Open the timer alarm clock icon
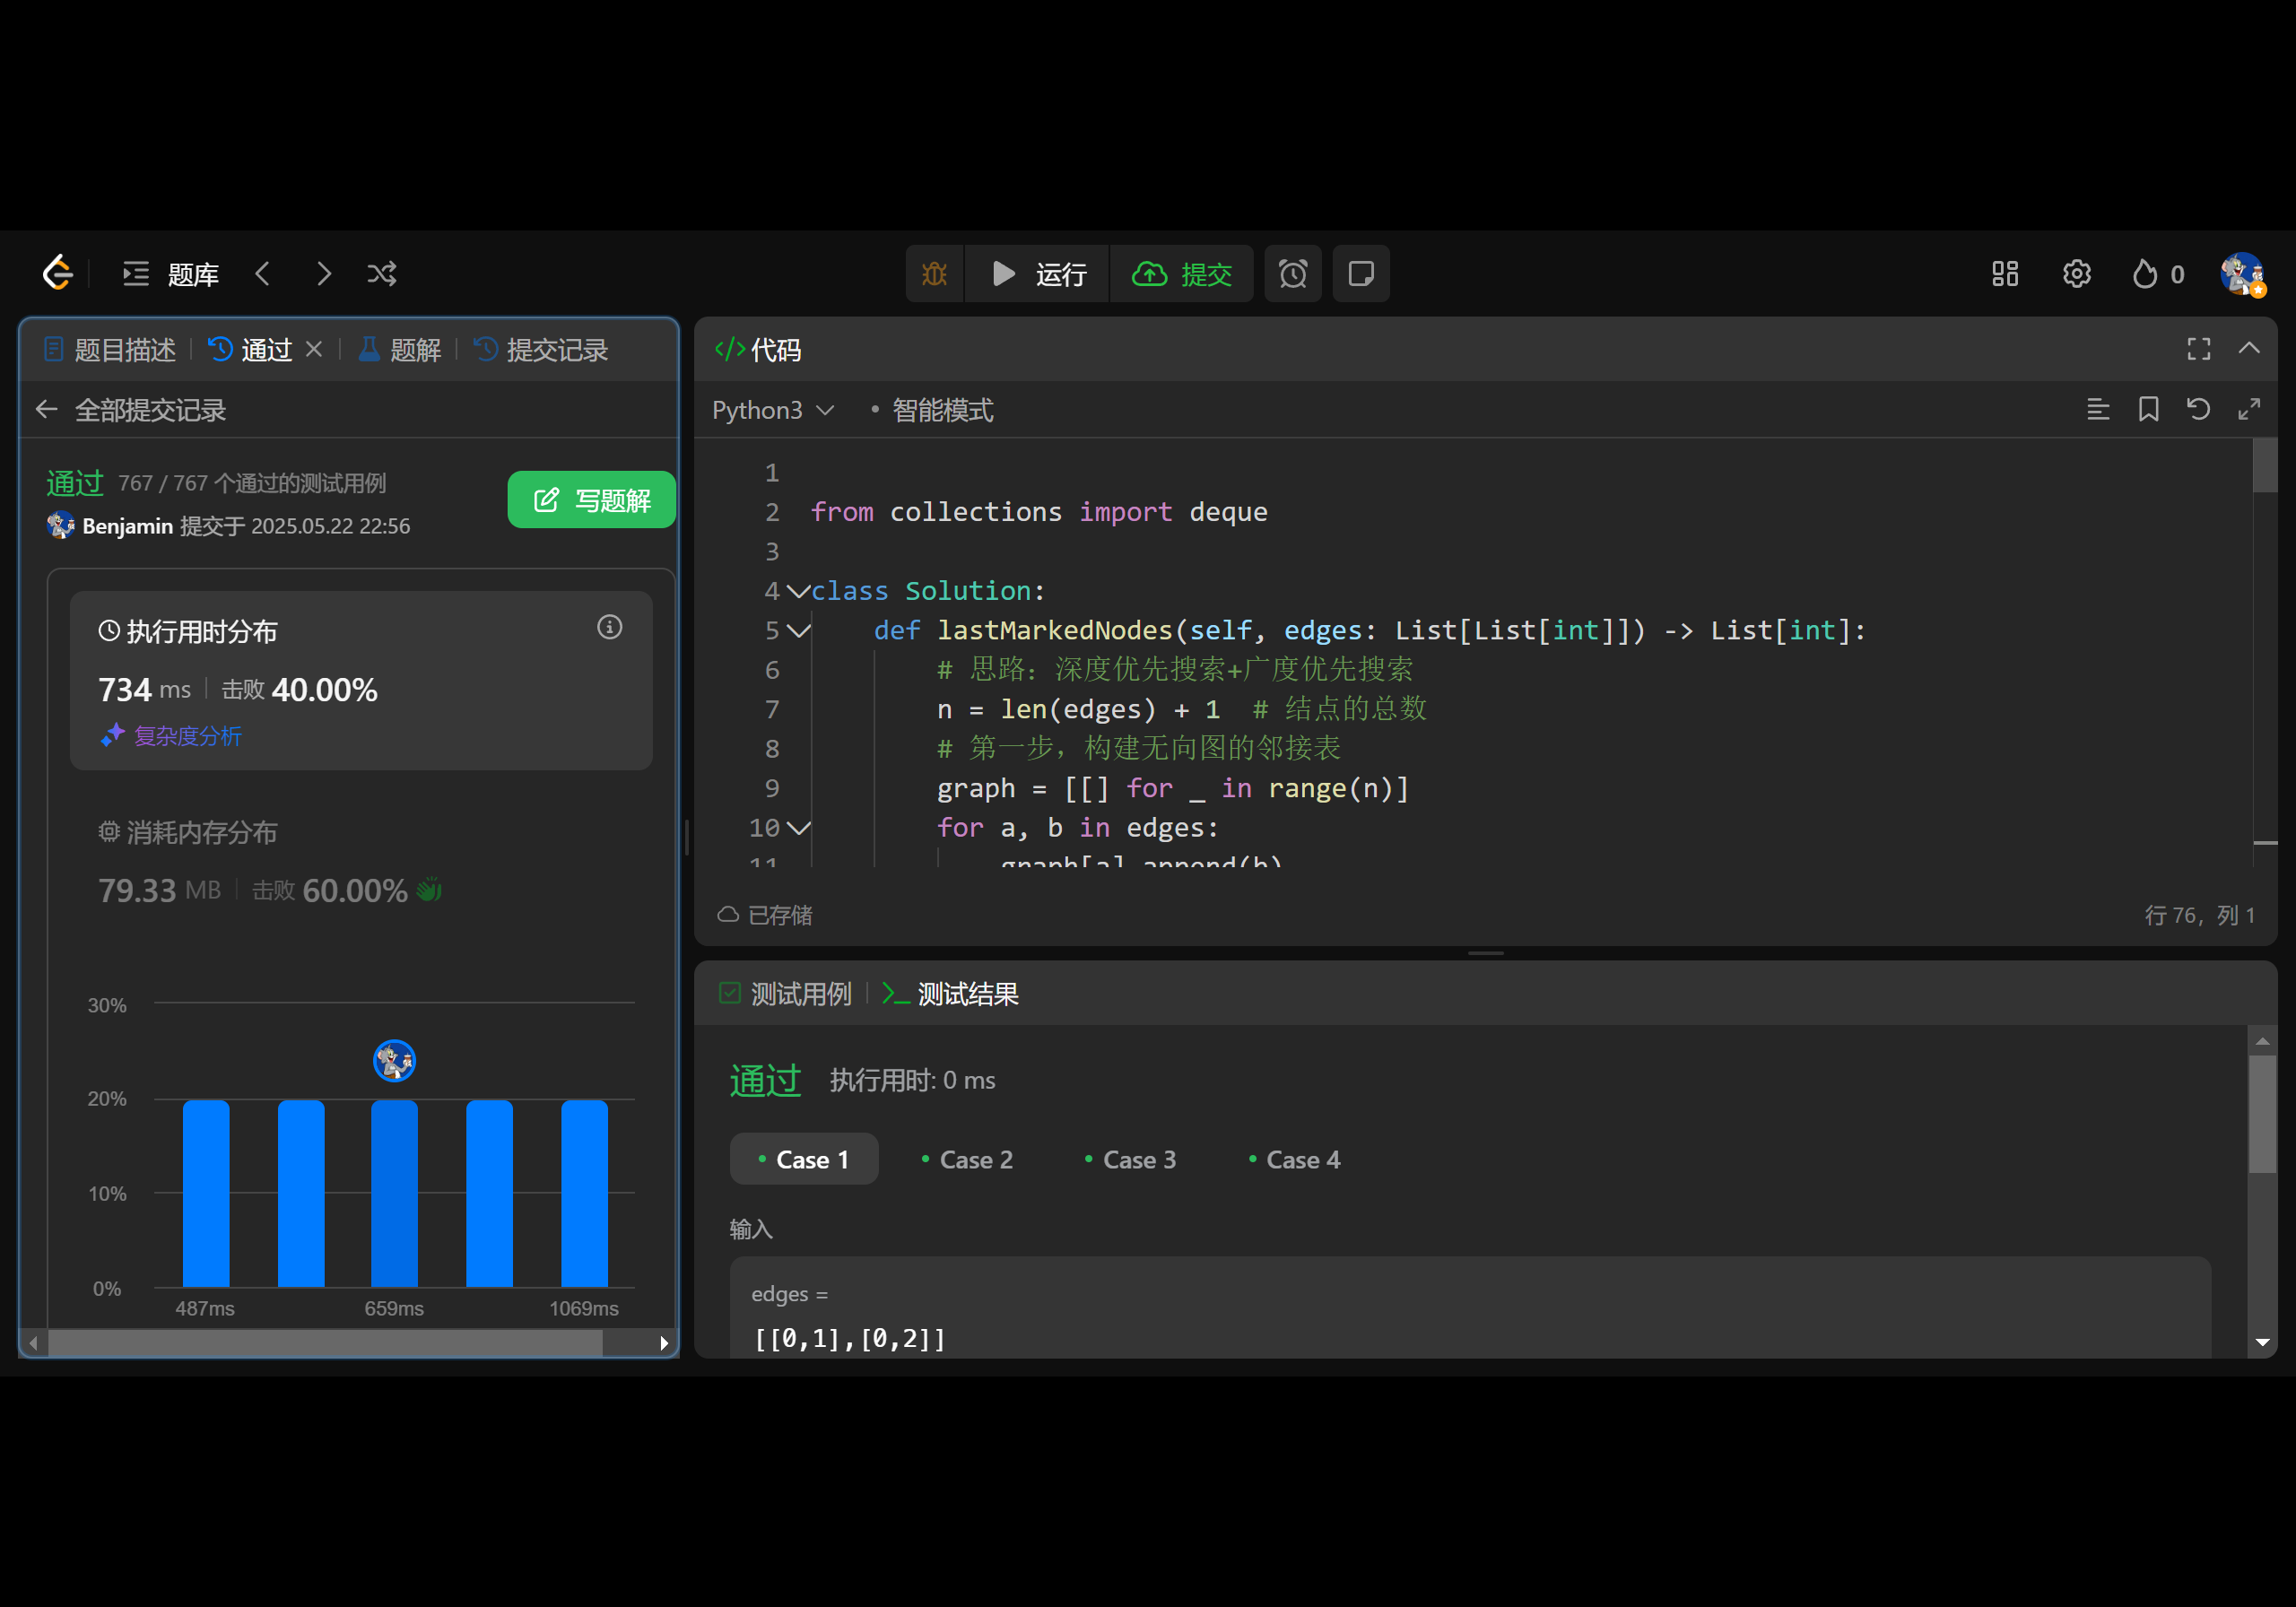Viewport: 2296px width, 1607px height. pyautogui.click(x=1292, y=274)
